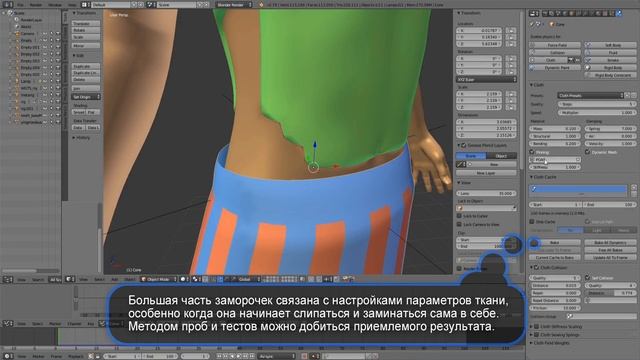Viewport: 640px width, 360px height.
Task: Open the File menu
Action: 20,5
